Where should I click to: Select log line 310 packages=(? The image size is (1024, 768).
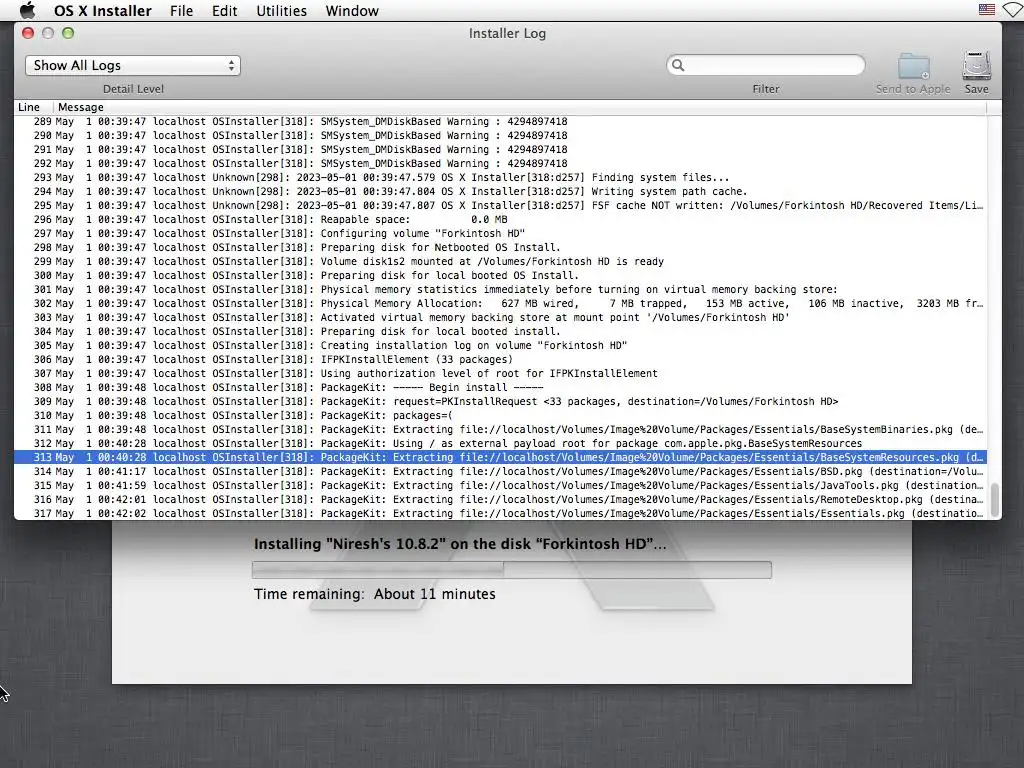500,415
